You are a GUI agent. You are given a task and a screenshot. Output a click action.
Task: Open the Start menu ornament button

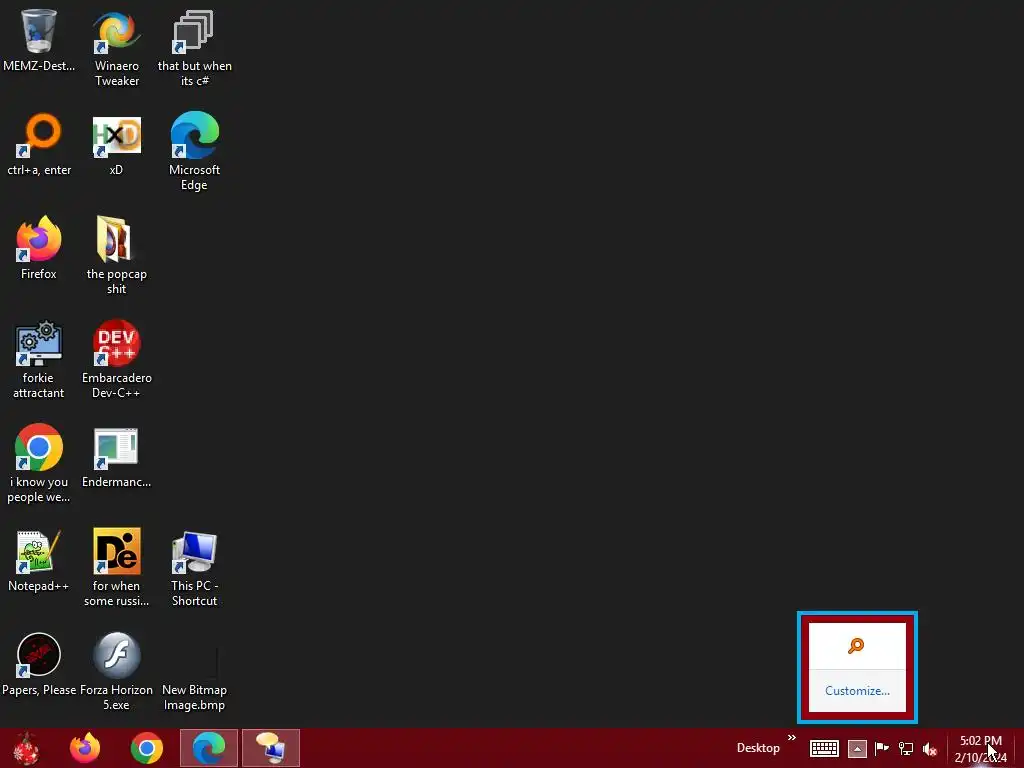tap(27, 748)
